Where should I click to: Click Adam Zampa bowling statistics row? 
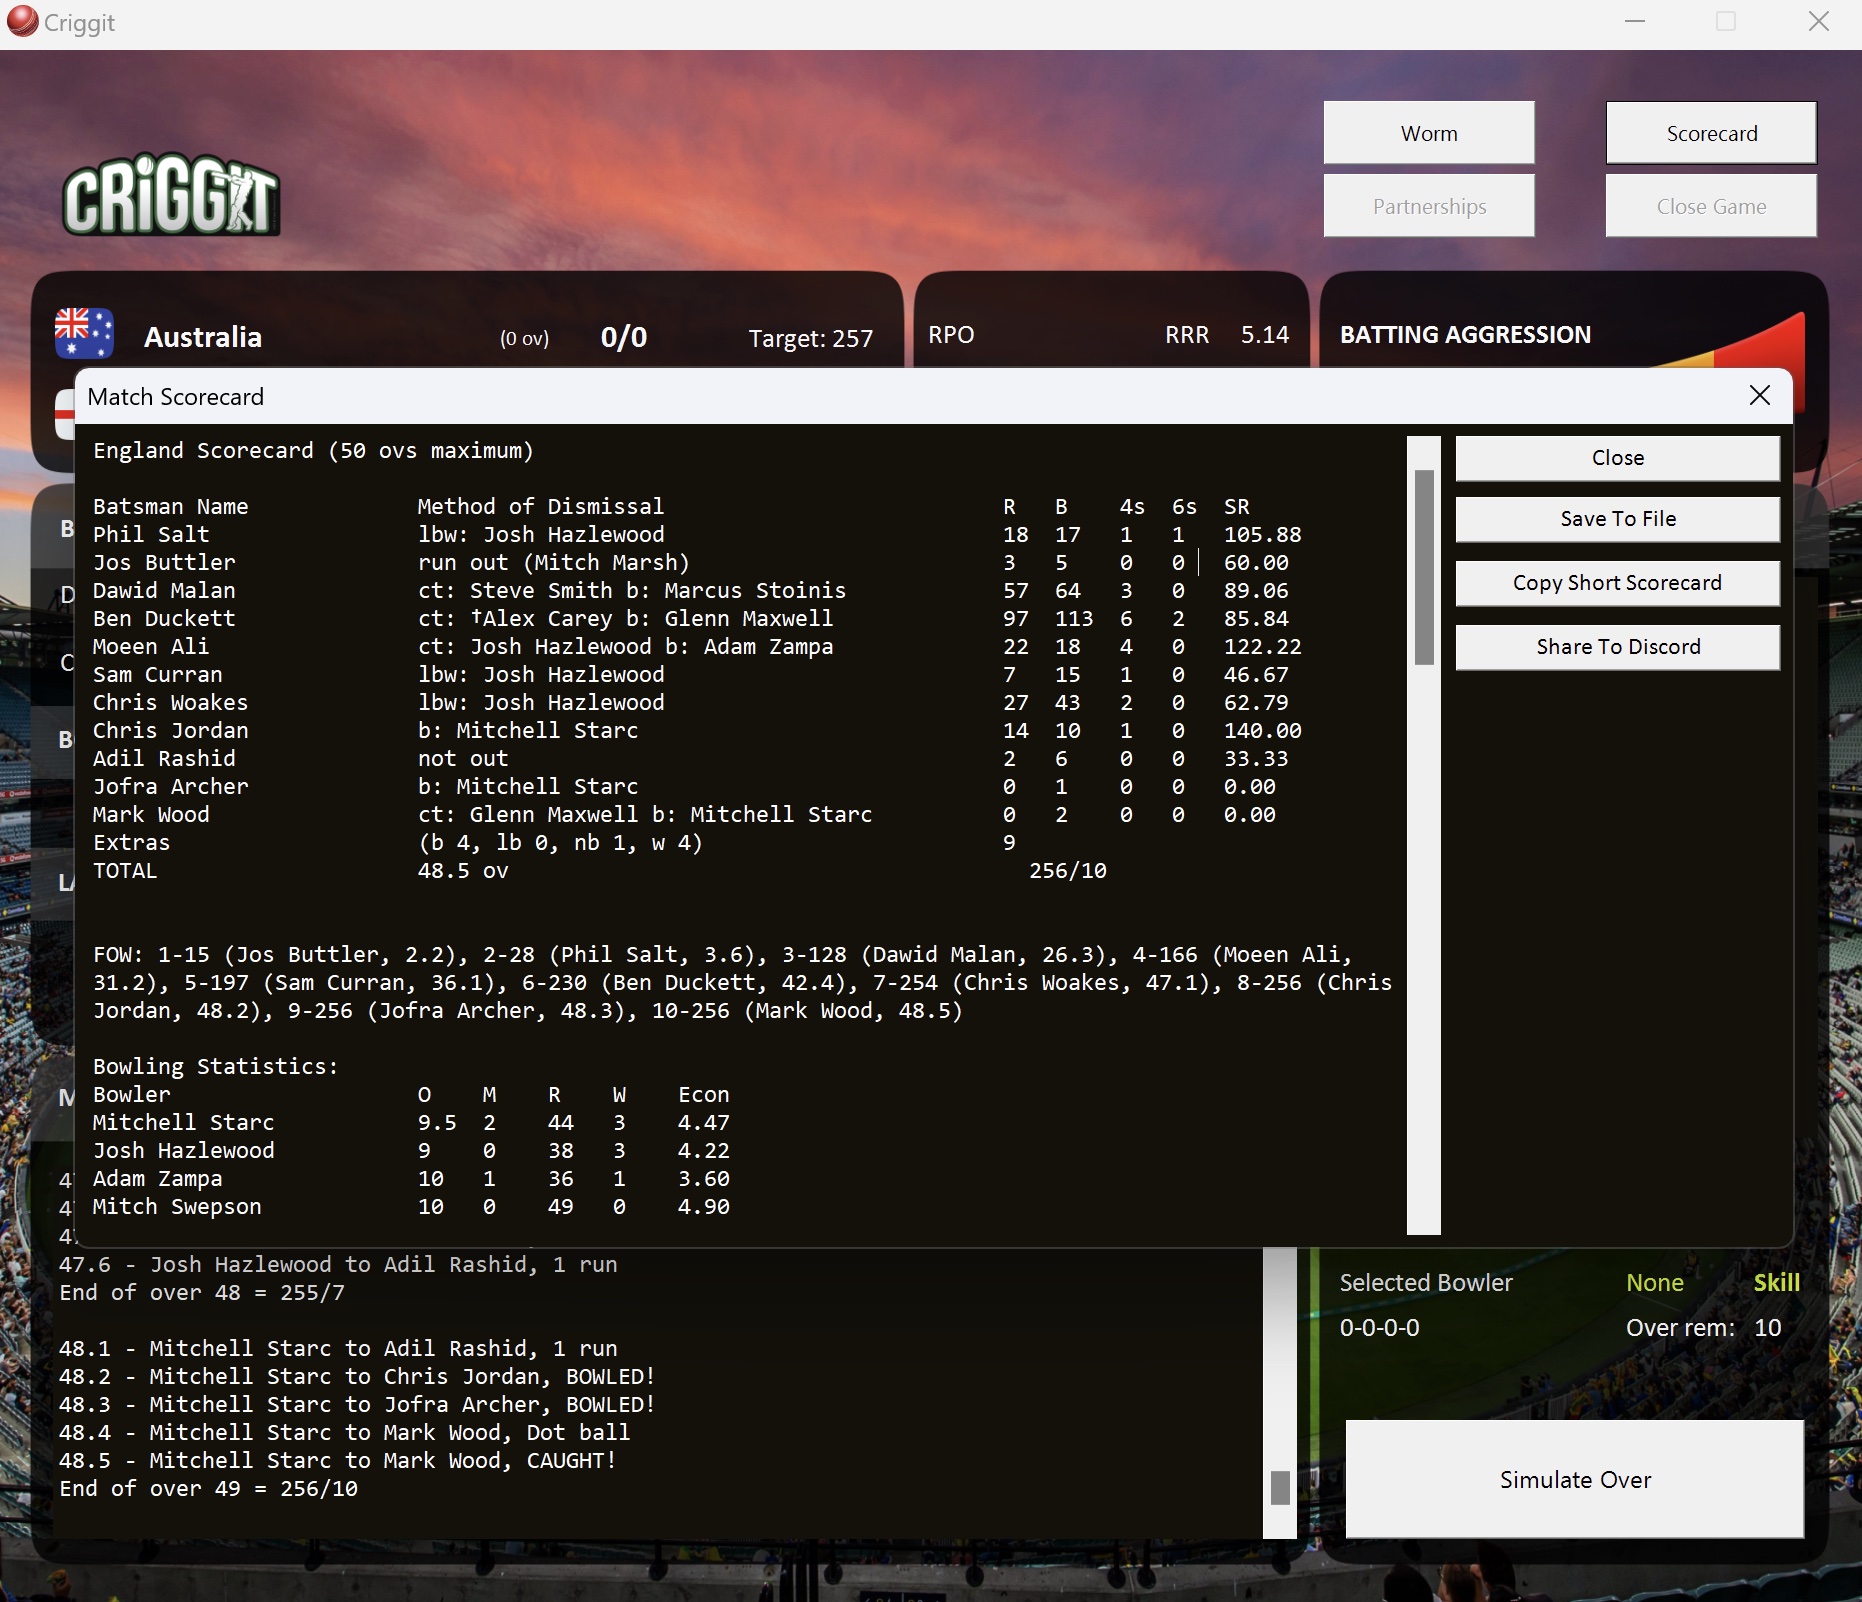411,1179
